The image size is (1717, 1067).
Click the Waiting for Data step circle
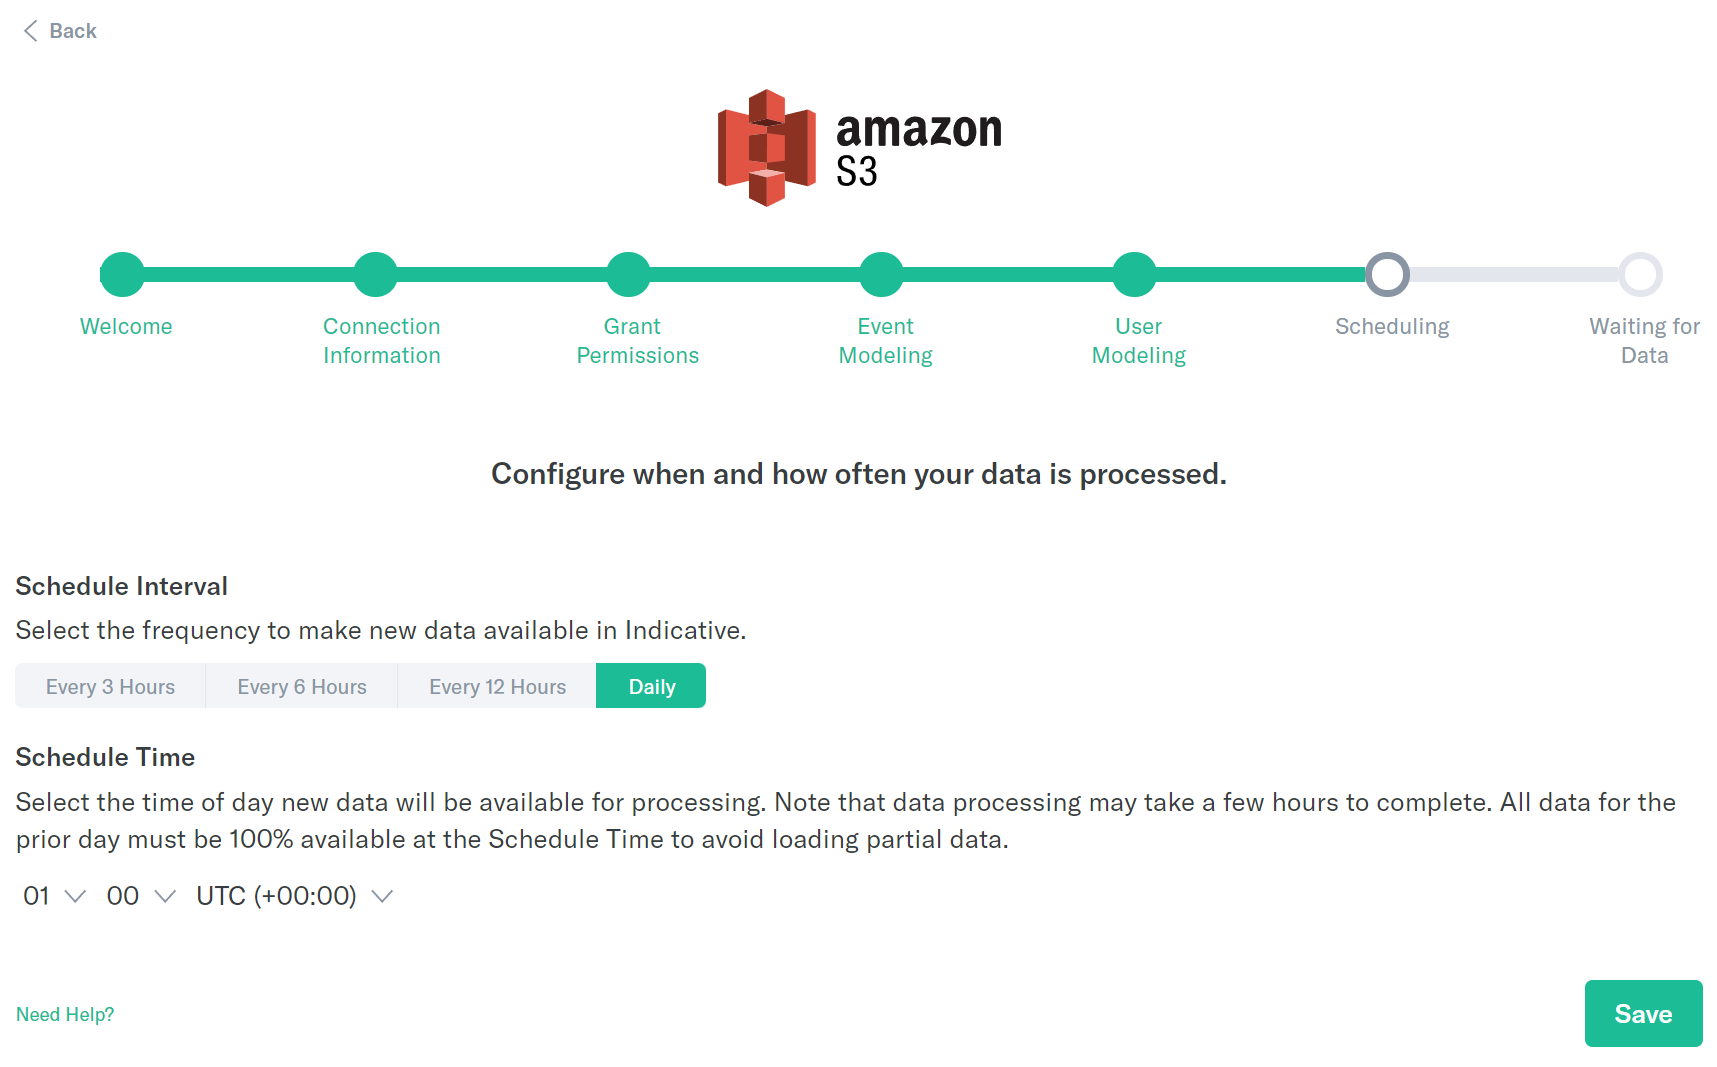[1641, 273]
